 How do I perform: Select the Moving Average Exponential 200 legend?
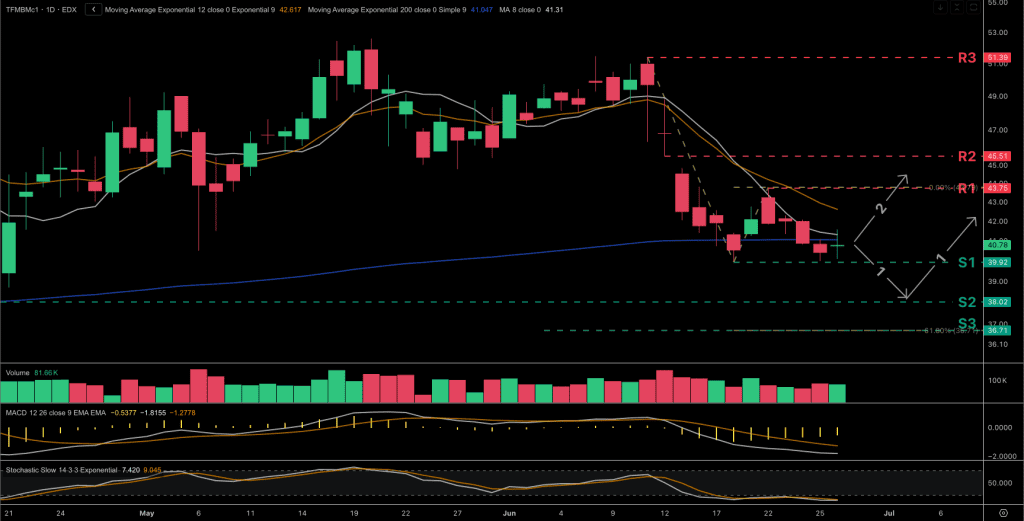click(387, 10)
